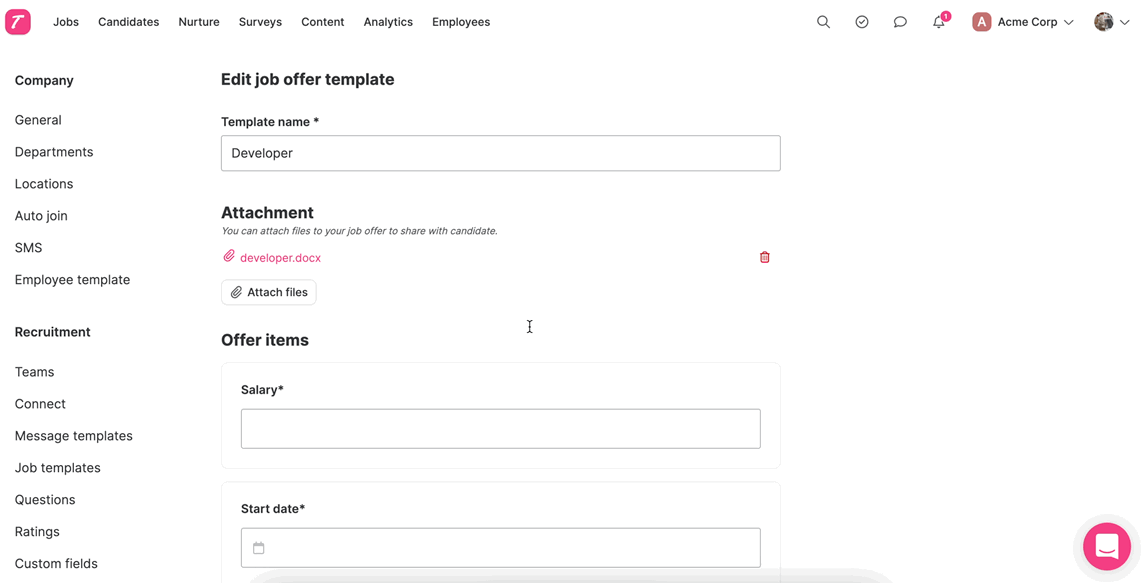Select Custom fields in sidebar
Viewport: 1142px width, 583px height.
56,563
